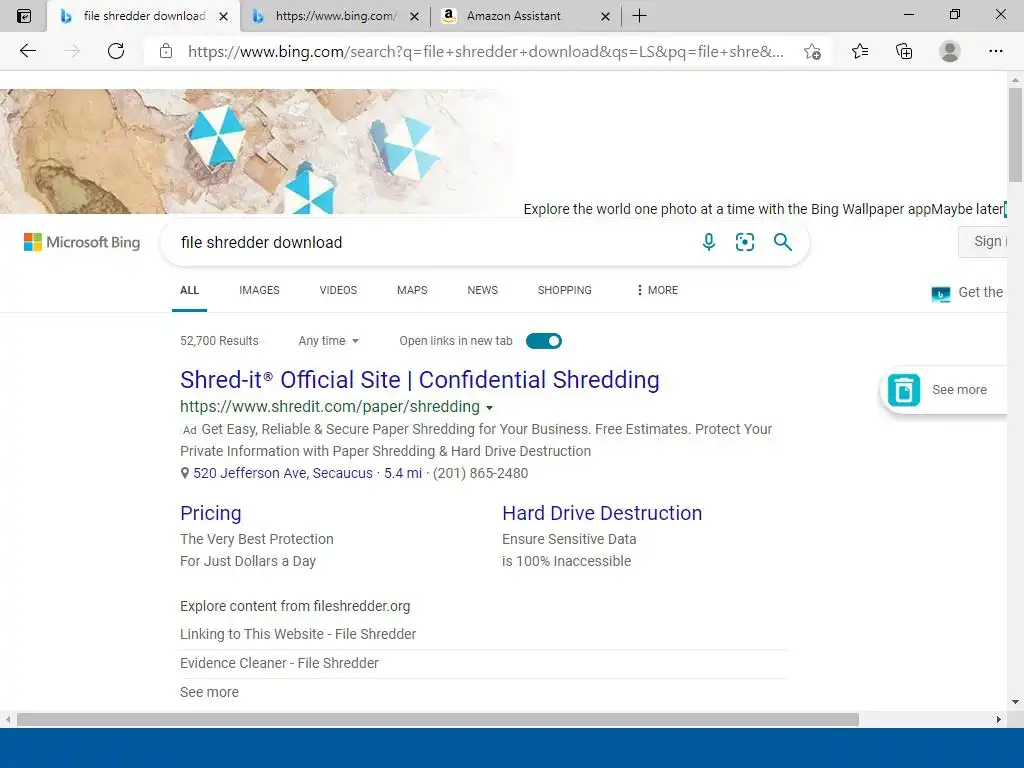1024x768 pixels.
Task: Click the Sign in button
Action: point(984,242)
